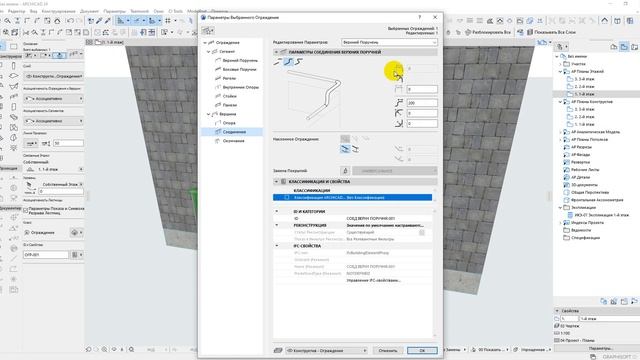Click the surface override paint icon

345,171
